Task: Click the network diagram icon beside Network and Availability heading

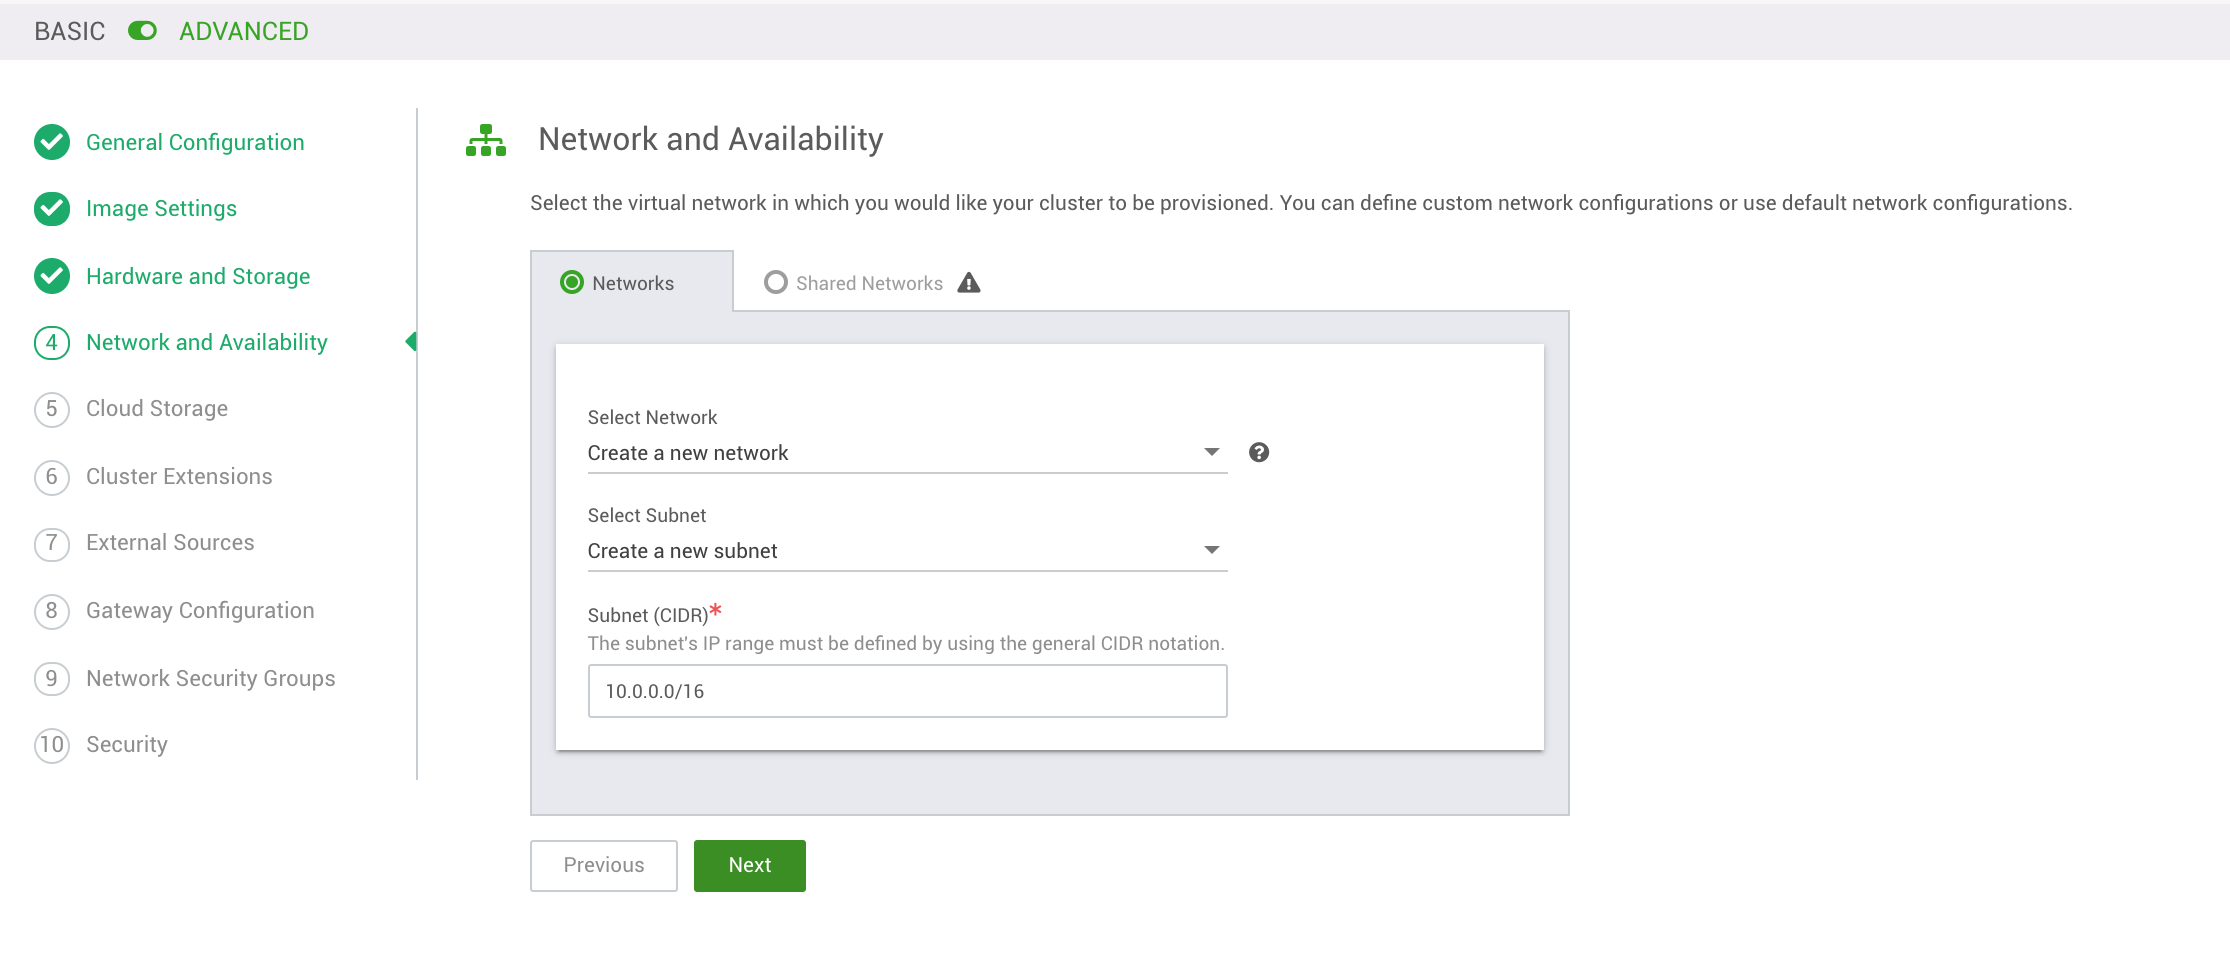Action: pyautogui.click(x=485, y=140)
